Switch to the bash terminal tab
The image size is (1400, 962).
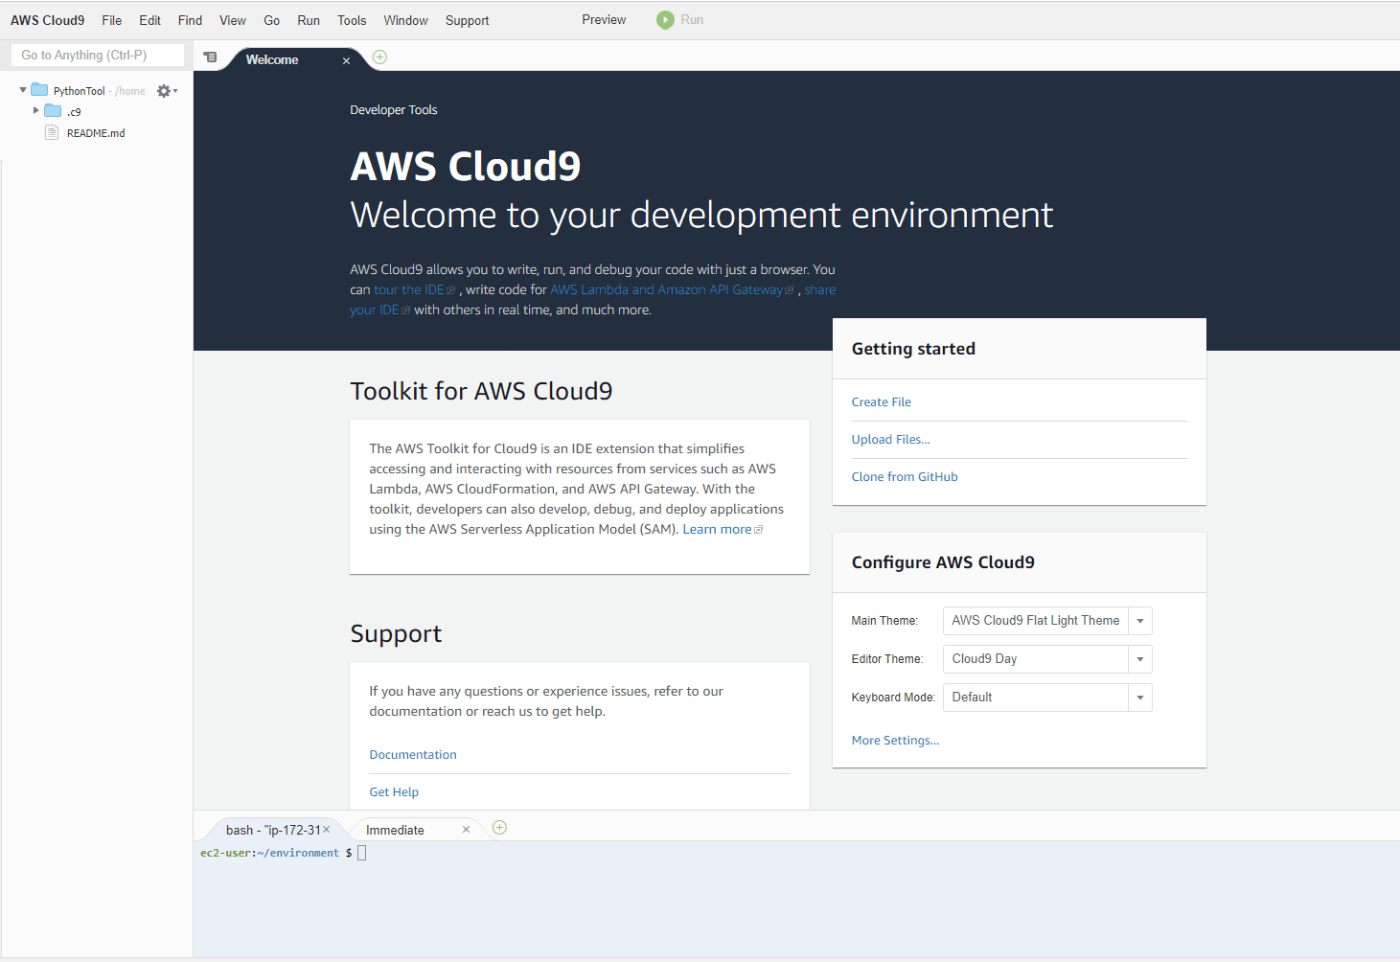[x=273, y=830]
